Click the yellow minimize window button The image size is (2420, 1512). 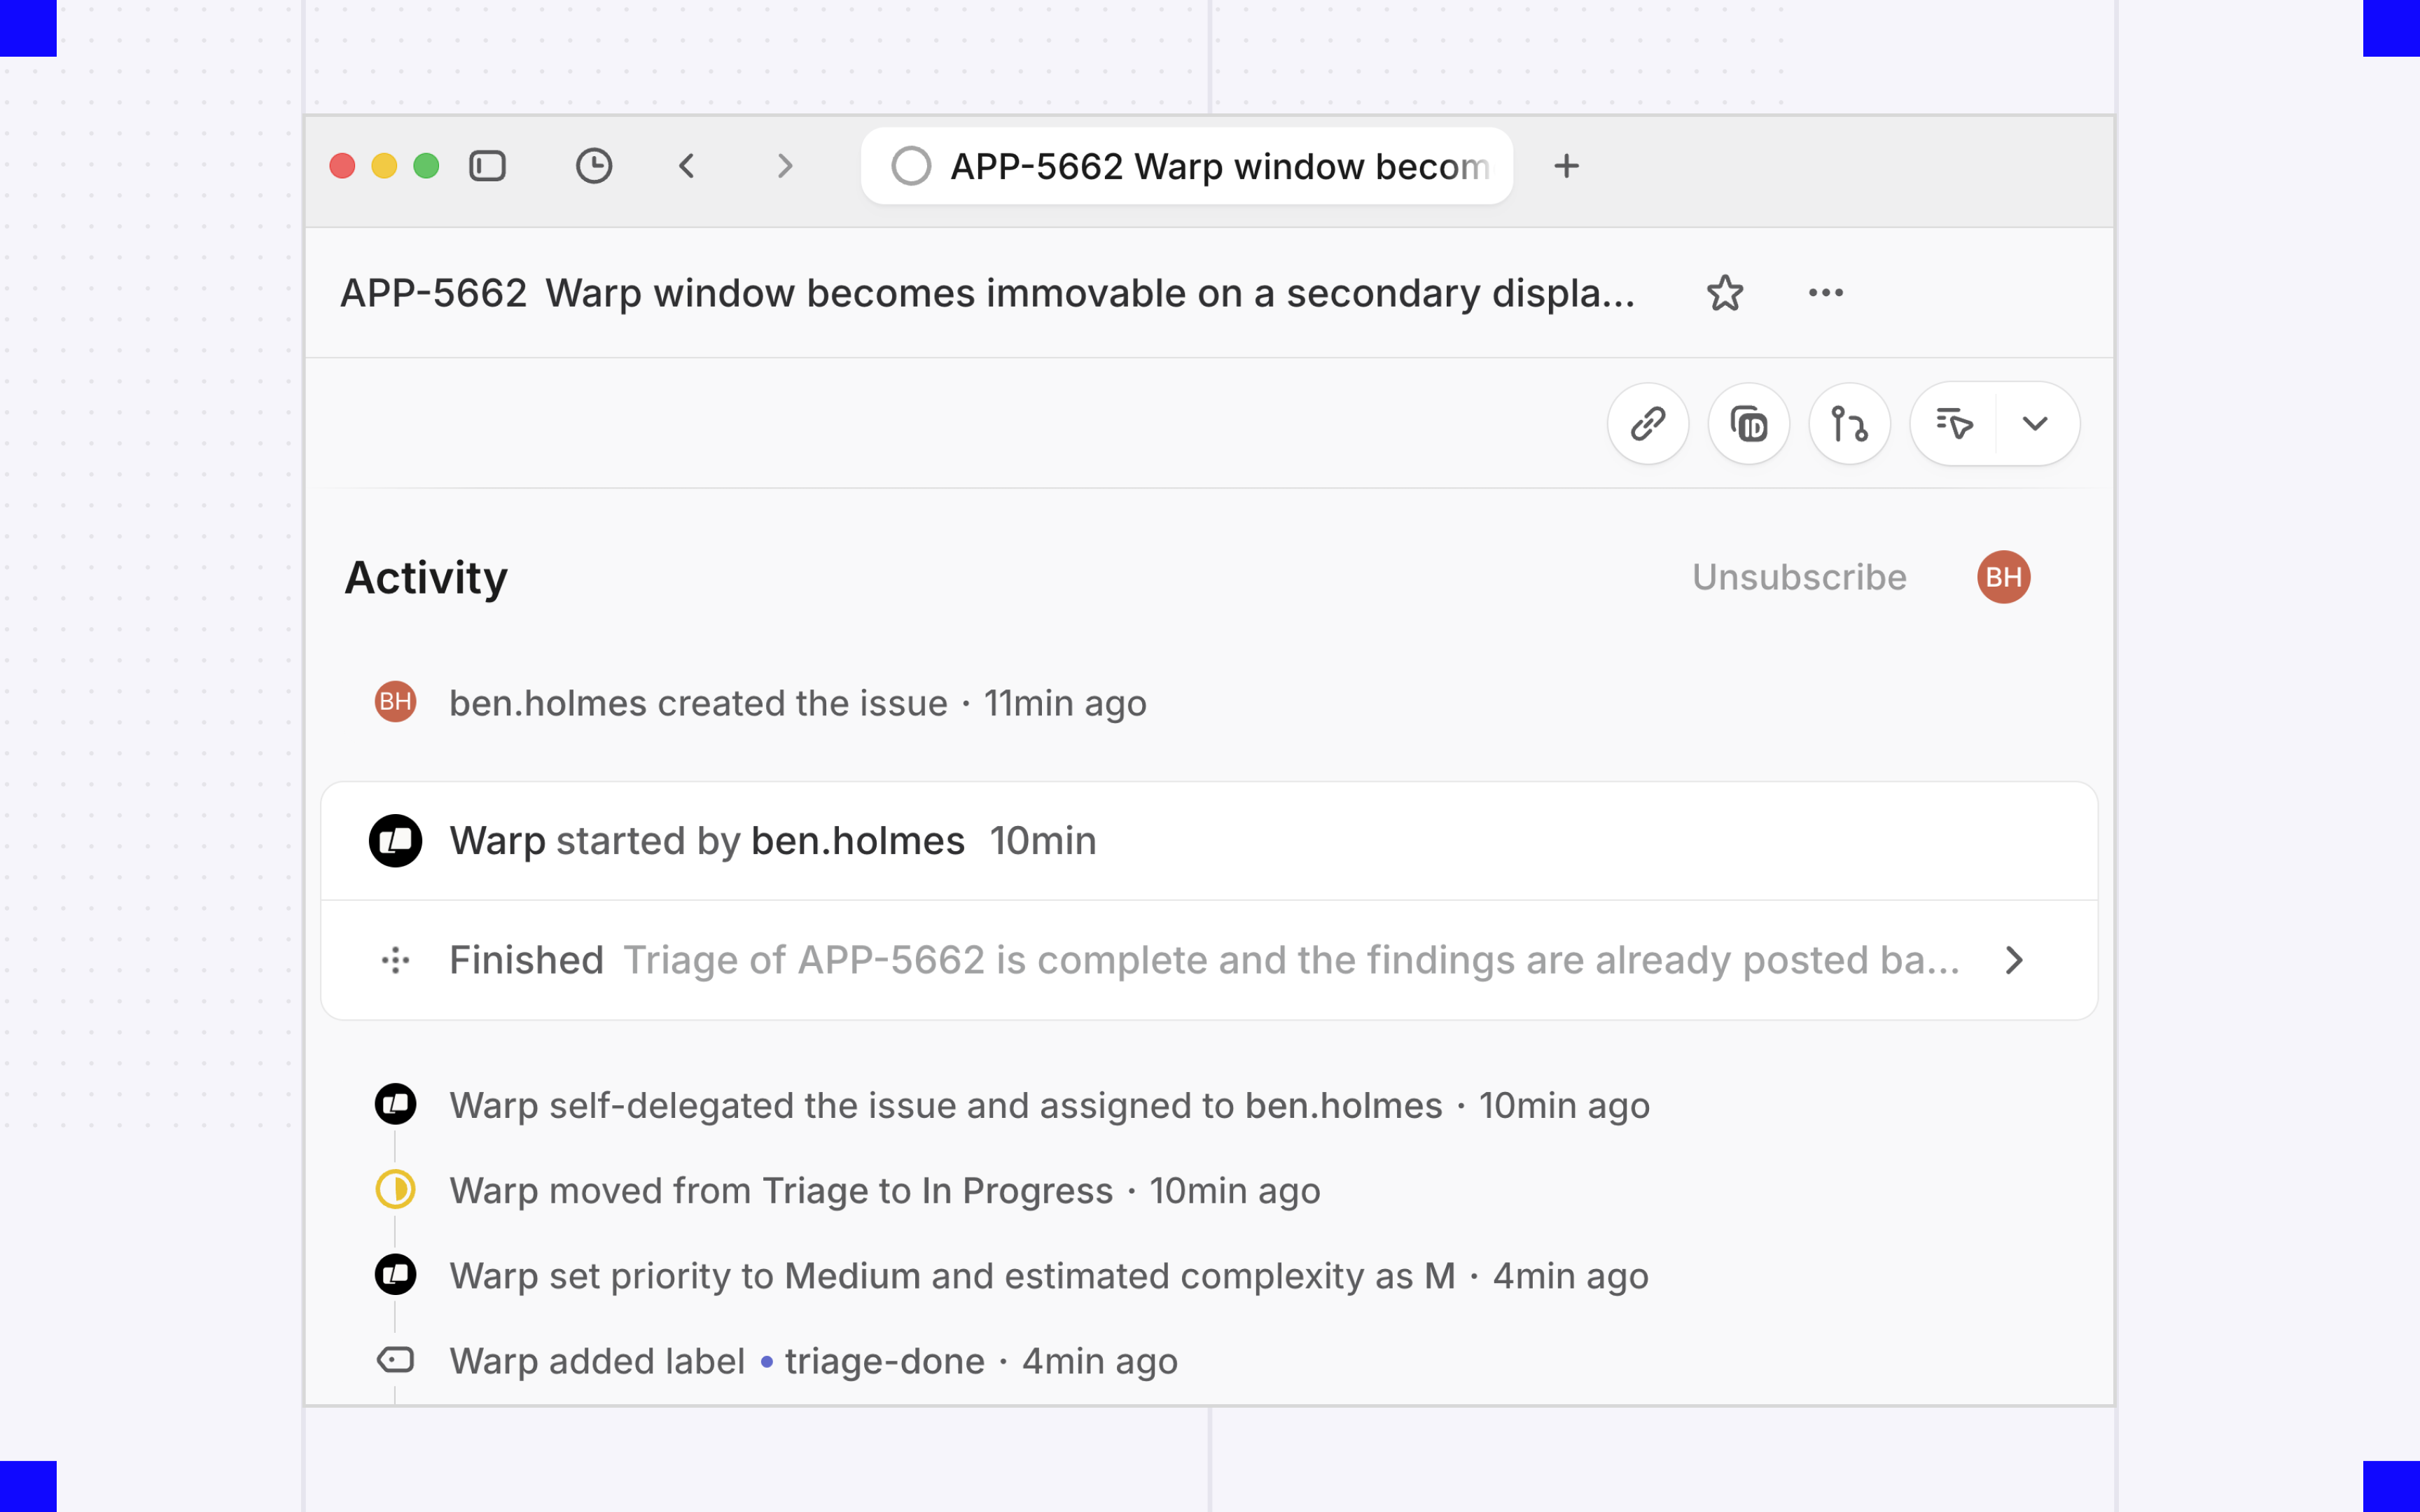[x=384, y=166]
